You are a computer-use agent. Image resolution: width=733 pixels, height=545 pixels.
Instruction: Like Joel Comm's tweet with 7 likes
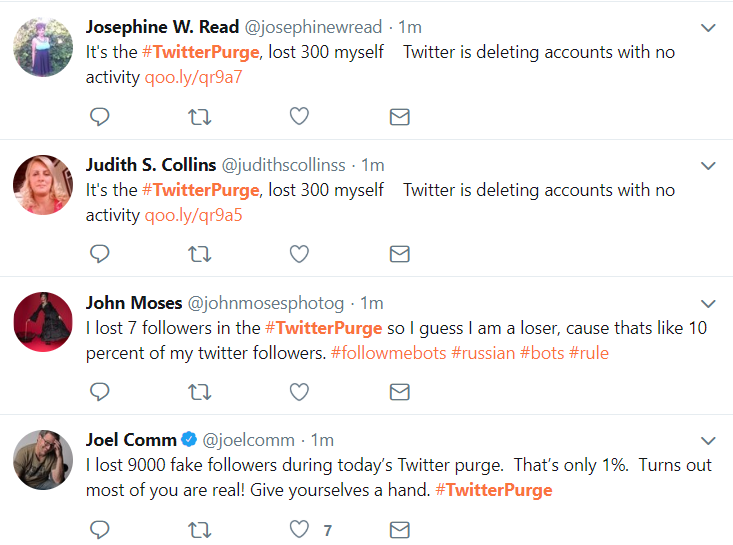(x=299, y=529)
